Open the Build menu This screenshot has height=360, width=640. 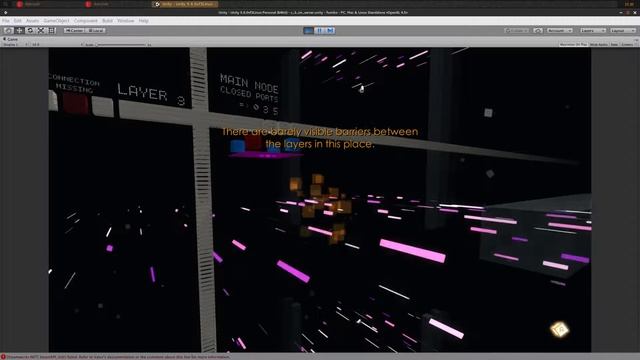pos(107,20)
